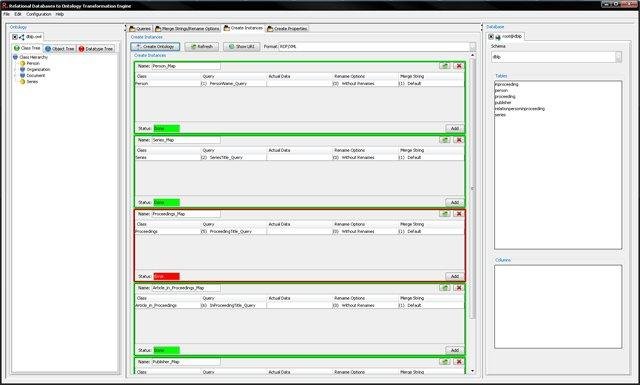
Task: Click the Class Hierarchy root icon
Action: 16,57
